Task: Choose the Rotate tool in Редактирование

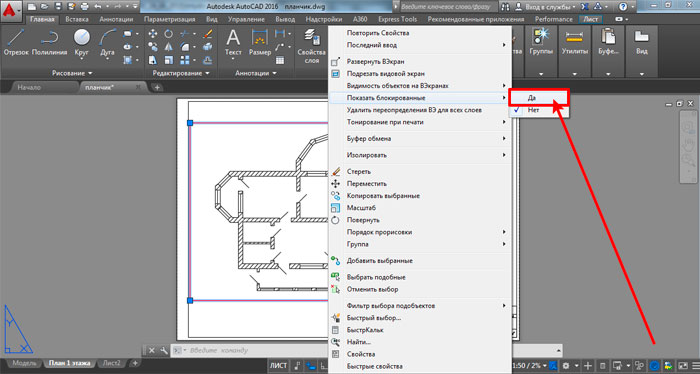Action: click(x=168, y=34)
